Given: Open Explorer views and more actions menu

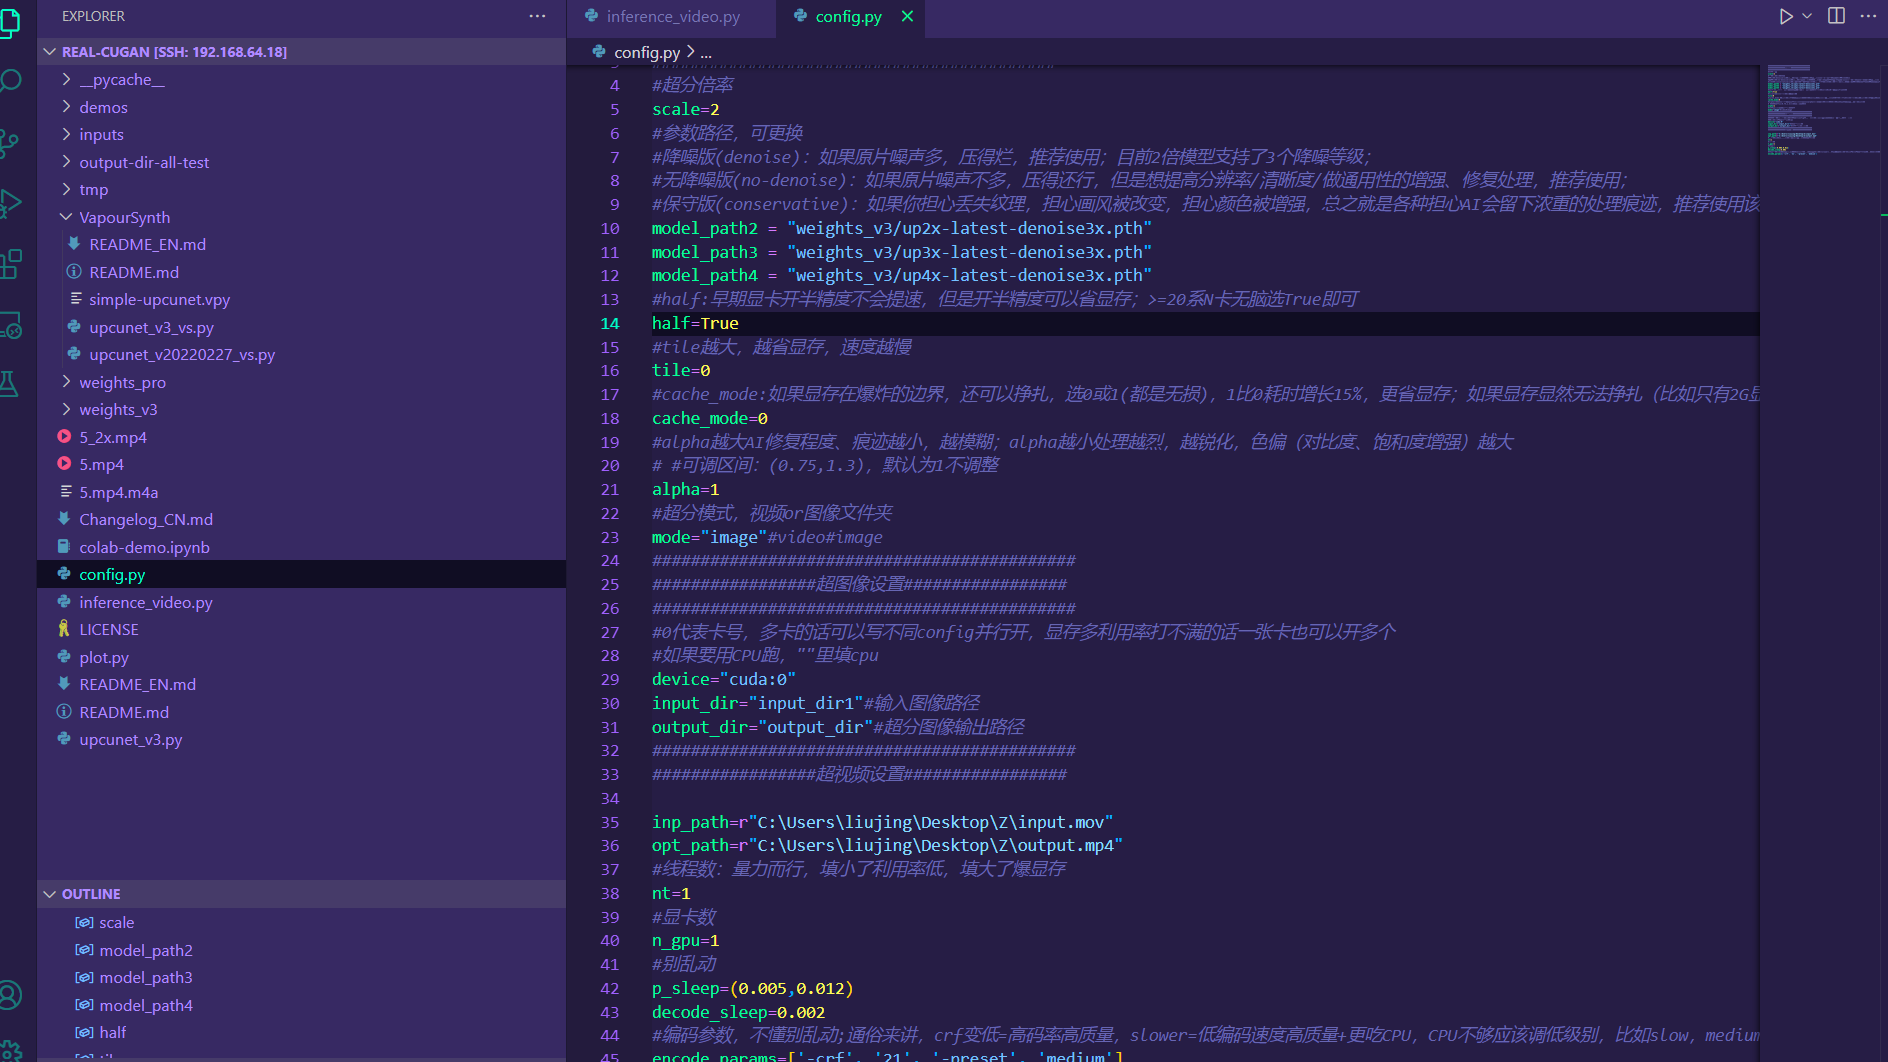Looking at the screenshot, I should coord(538,16).
